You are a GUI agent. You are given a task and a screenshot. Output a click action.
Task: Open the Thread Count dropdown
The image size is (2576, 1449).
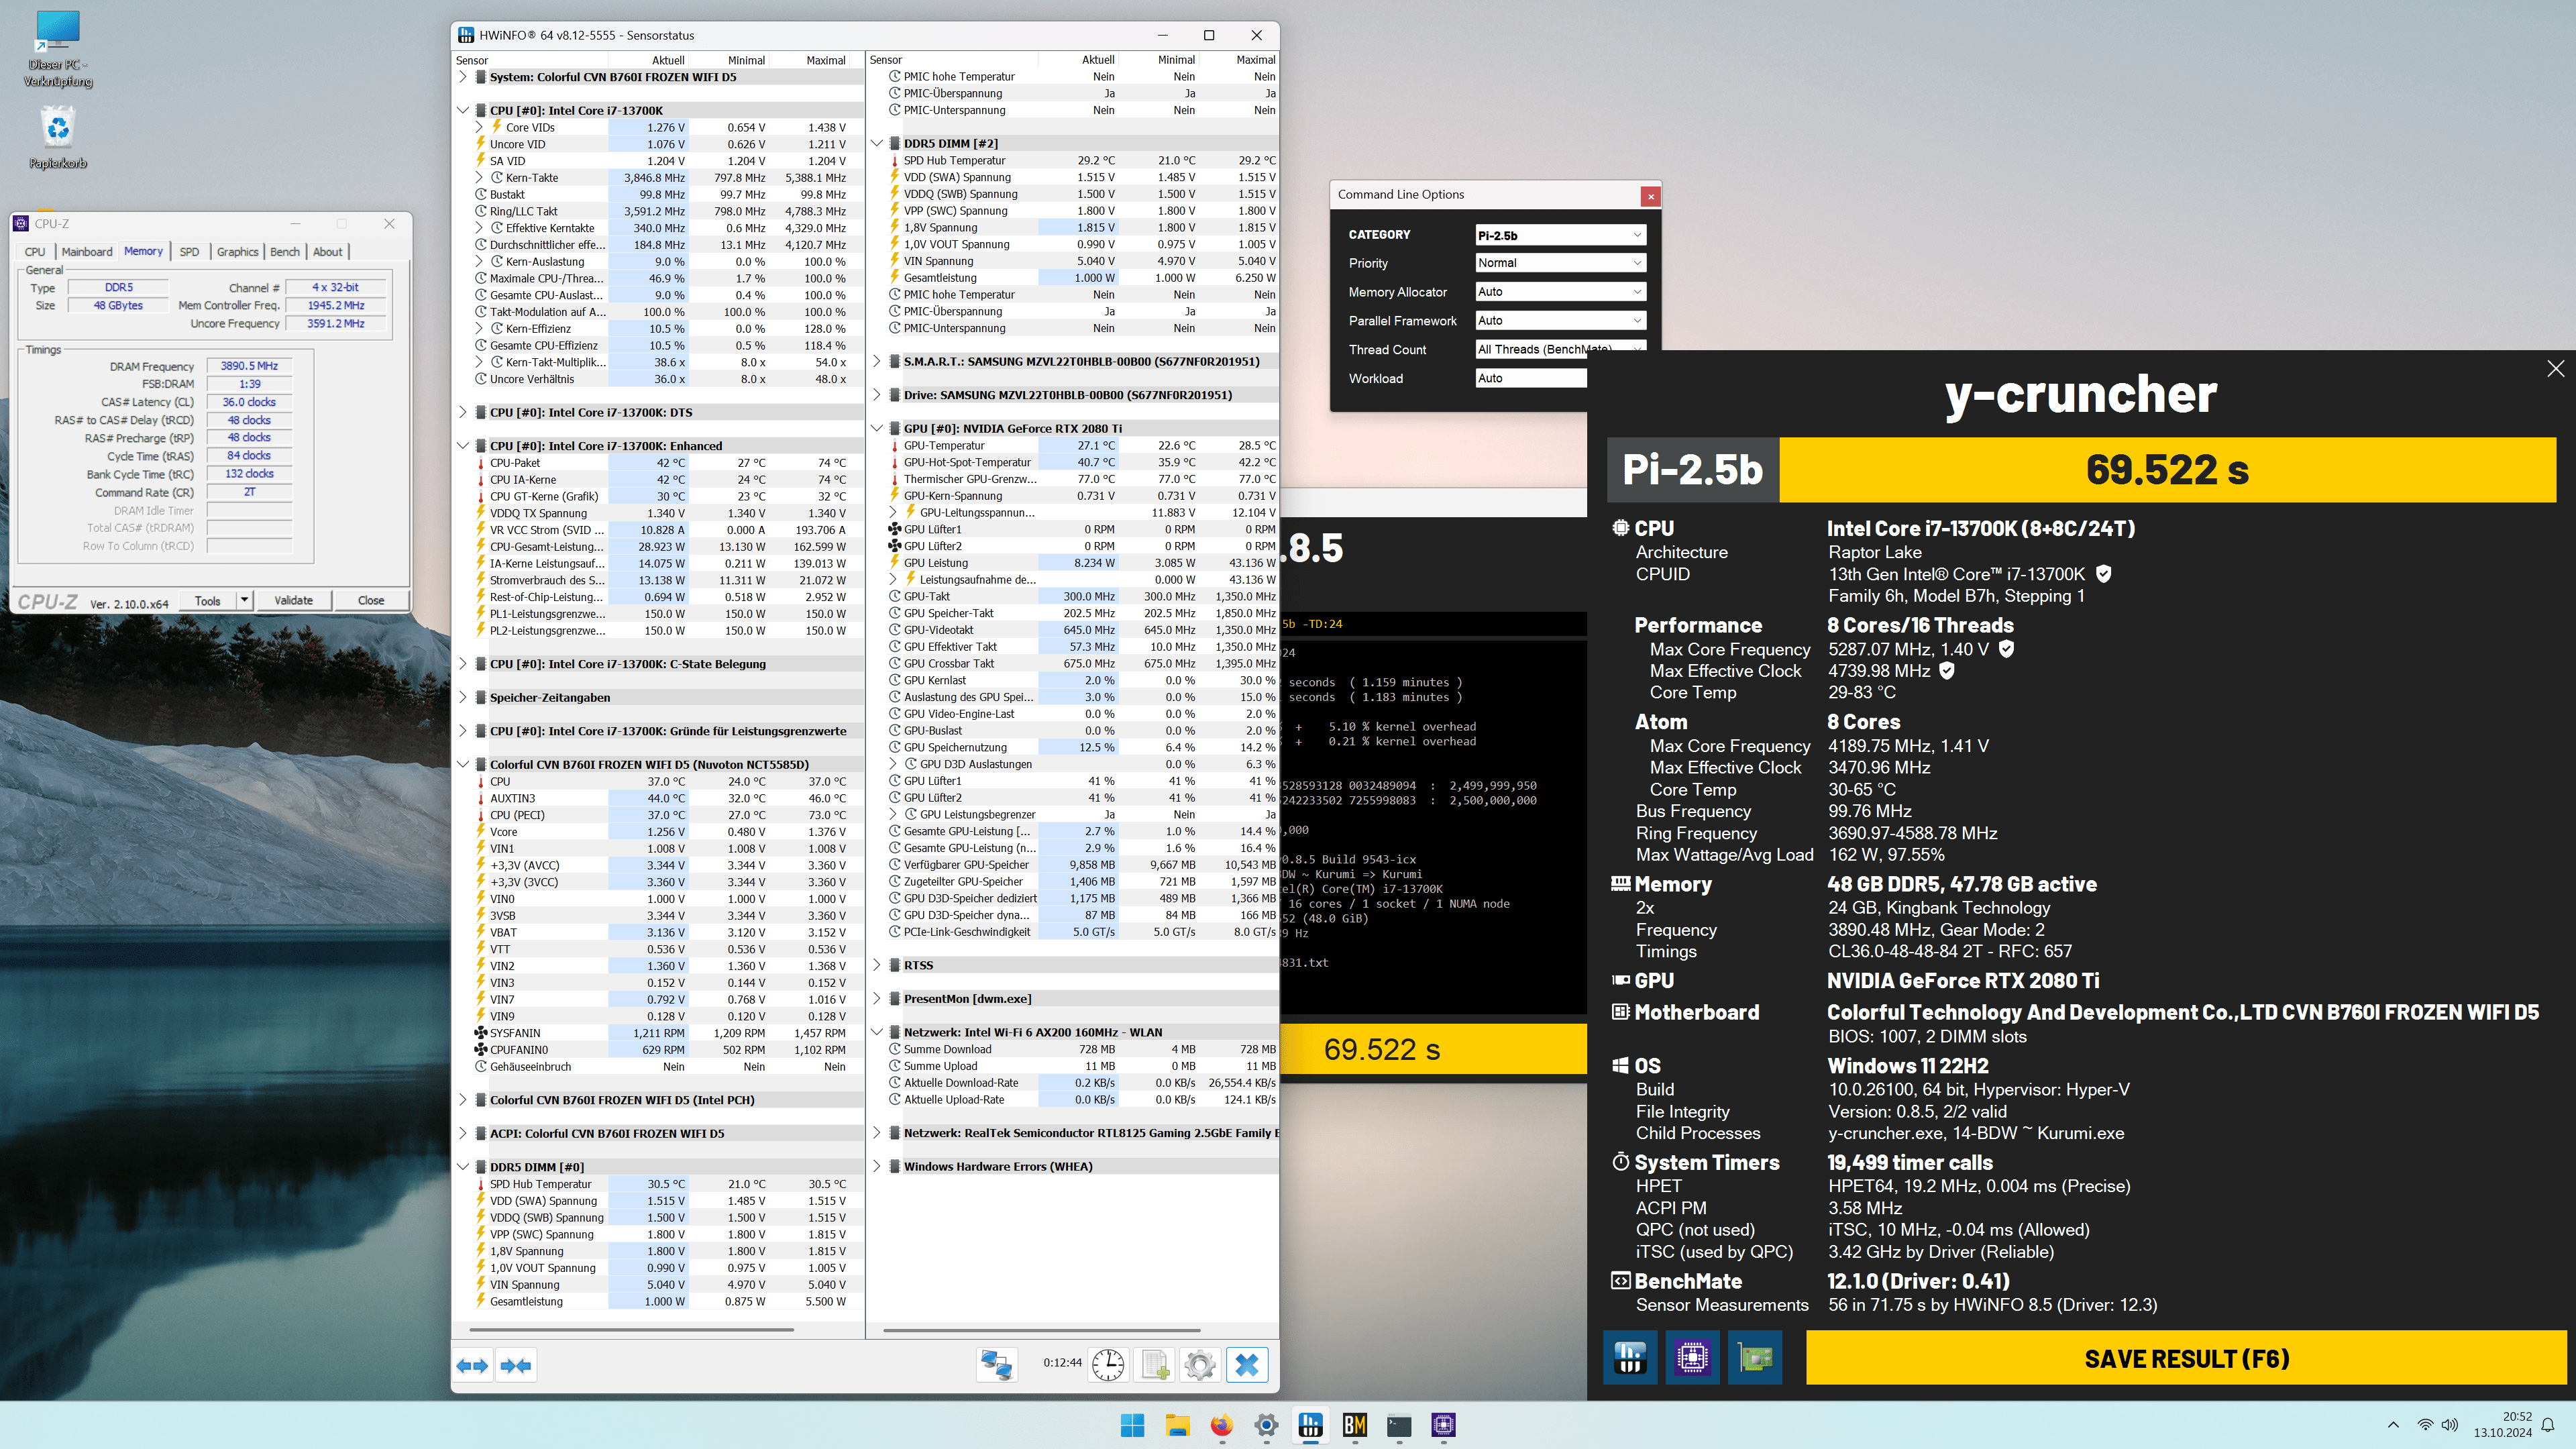click(1560, 349)
